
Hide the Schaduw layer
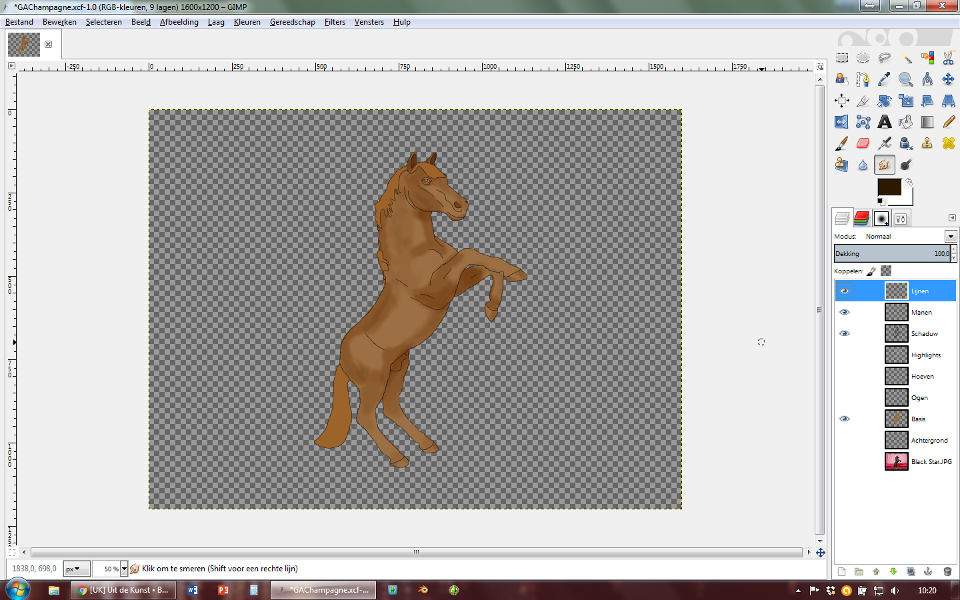pos(844,333)
